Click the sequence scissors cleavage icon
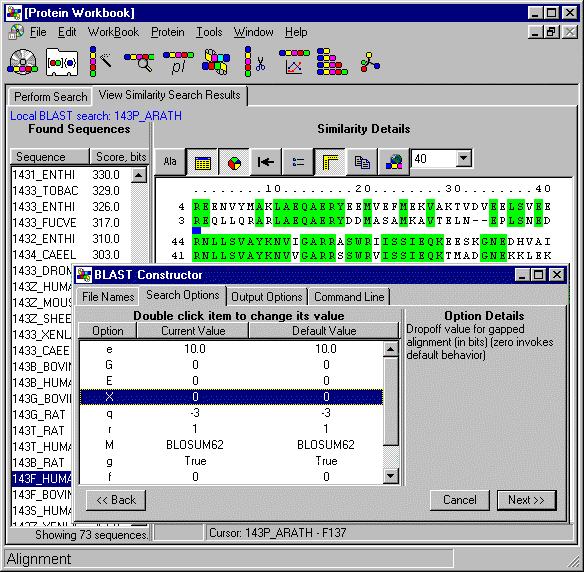 point(255,61)
